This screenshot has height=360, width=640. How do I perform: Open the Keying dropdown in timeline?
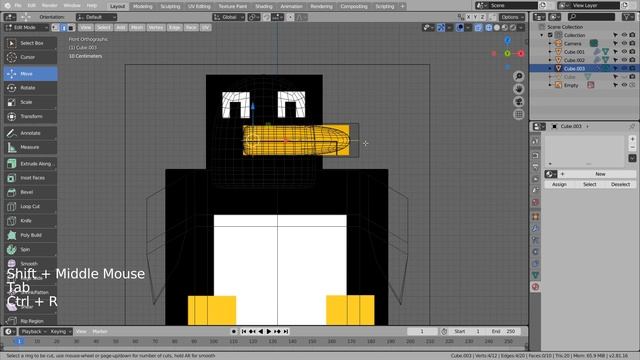pos(61,331)
